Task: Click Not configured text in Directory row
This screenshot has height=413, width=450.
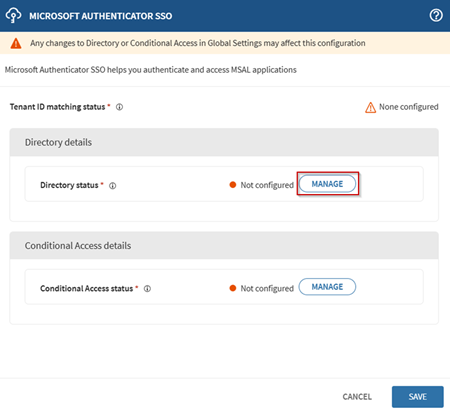Action: 267,185
